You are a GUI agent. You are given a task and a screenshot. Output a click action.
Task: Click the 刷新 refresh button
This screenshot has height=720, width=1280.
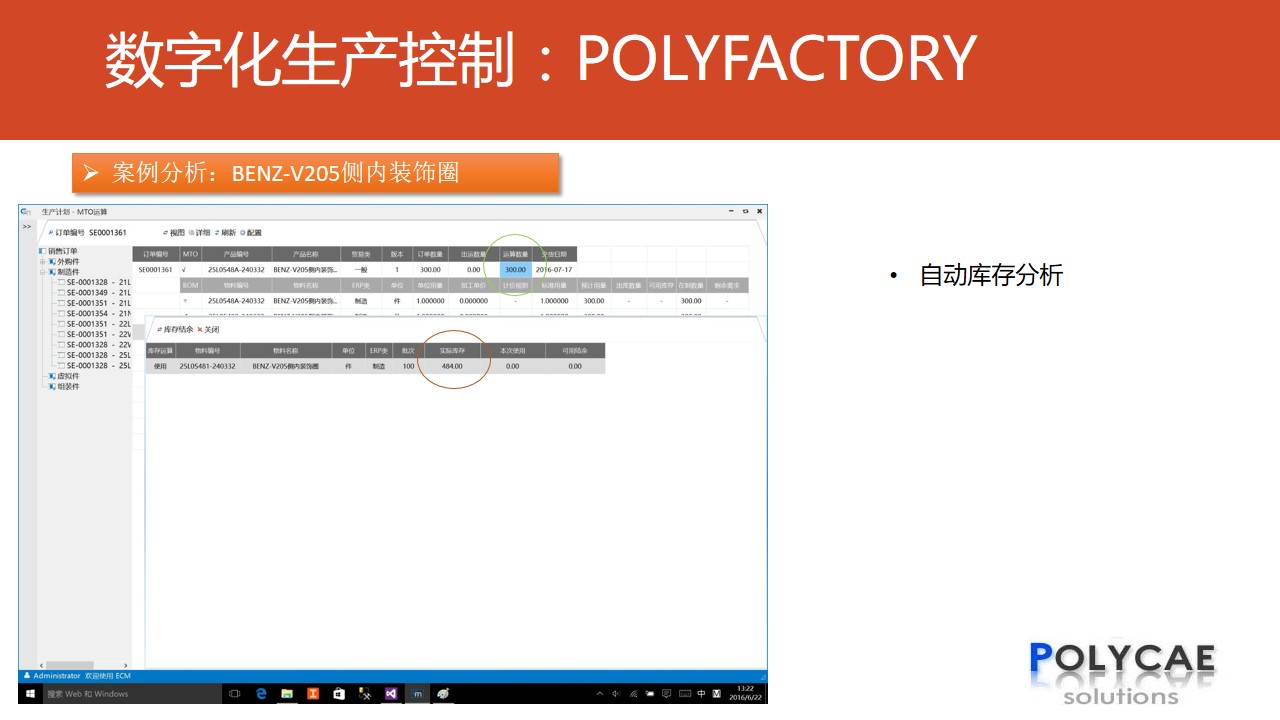225,233
